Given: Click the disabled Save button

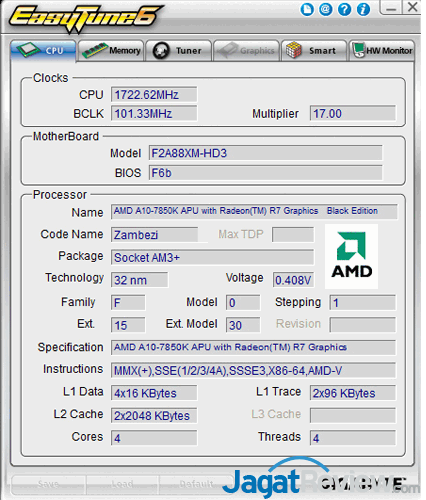Looking at the screenshot, I should coord(49,484).
